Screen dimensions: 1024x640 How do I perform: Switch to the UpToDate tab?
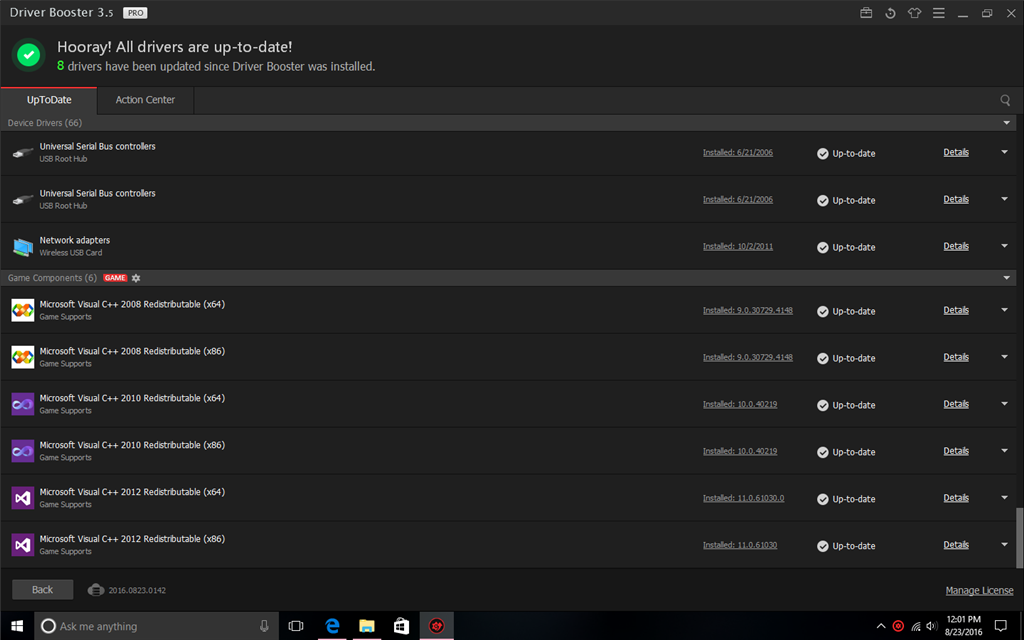[49, 101]
